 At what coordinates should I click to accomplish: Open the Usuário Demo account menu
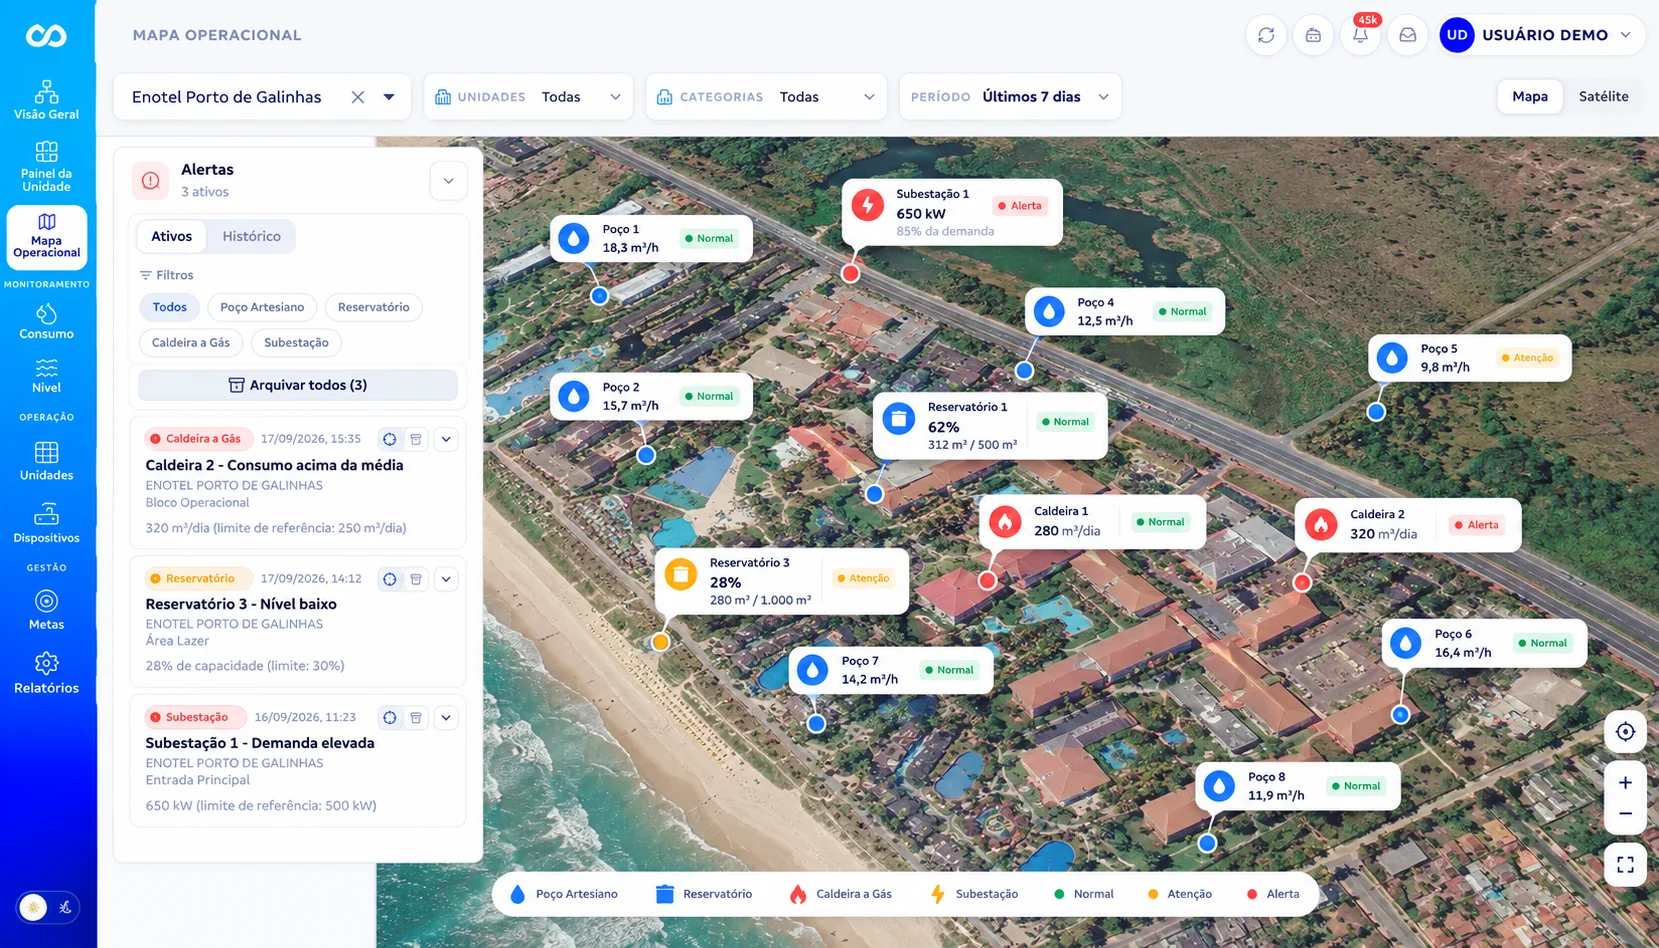(x=1541, y=35)
